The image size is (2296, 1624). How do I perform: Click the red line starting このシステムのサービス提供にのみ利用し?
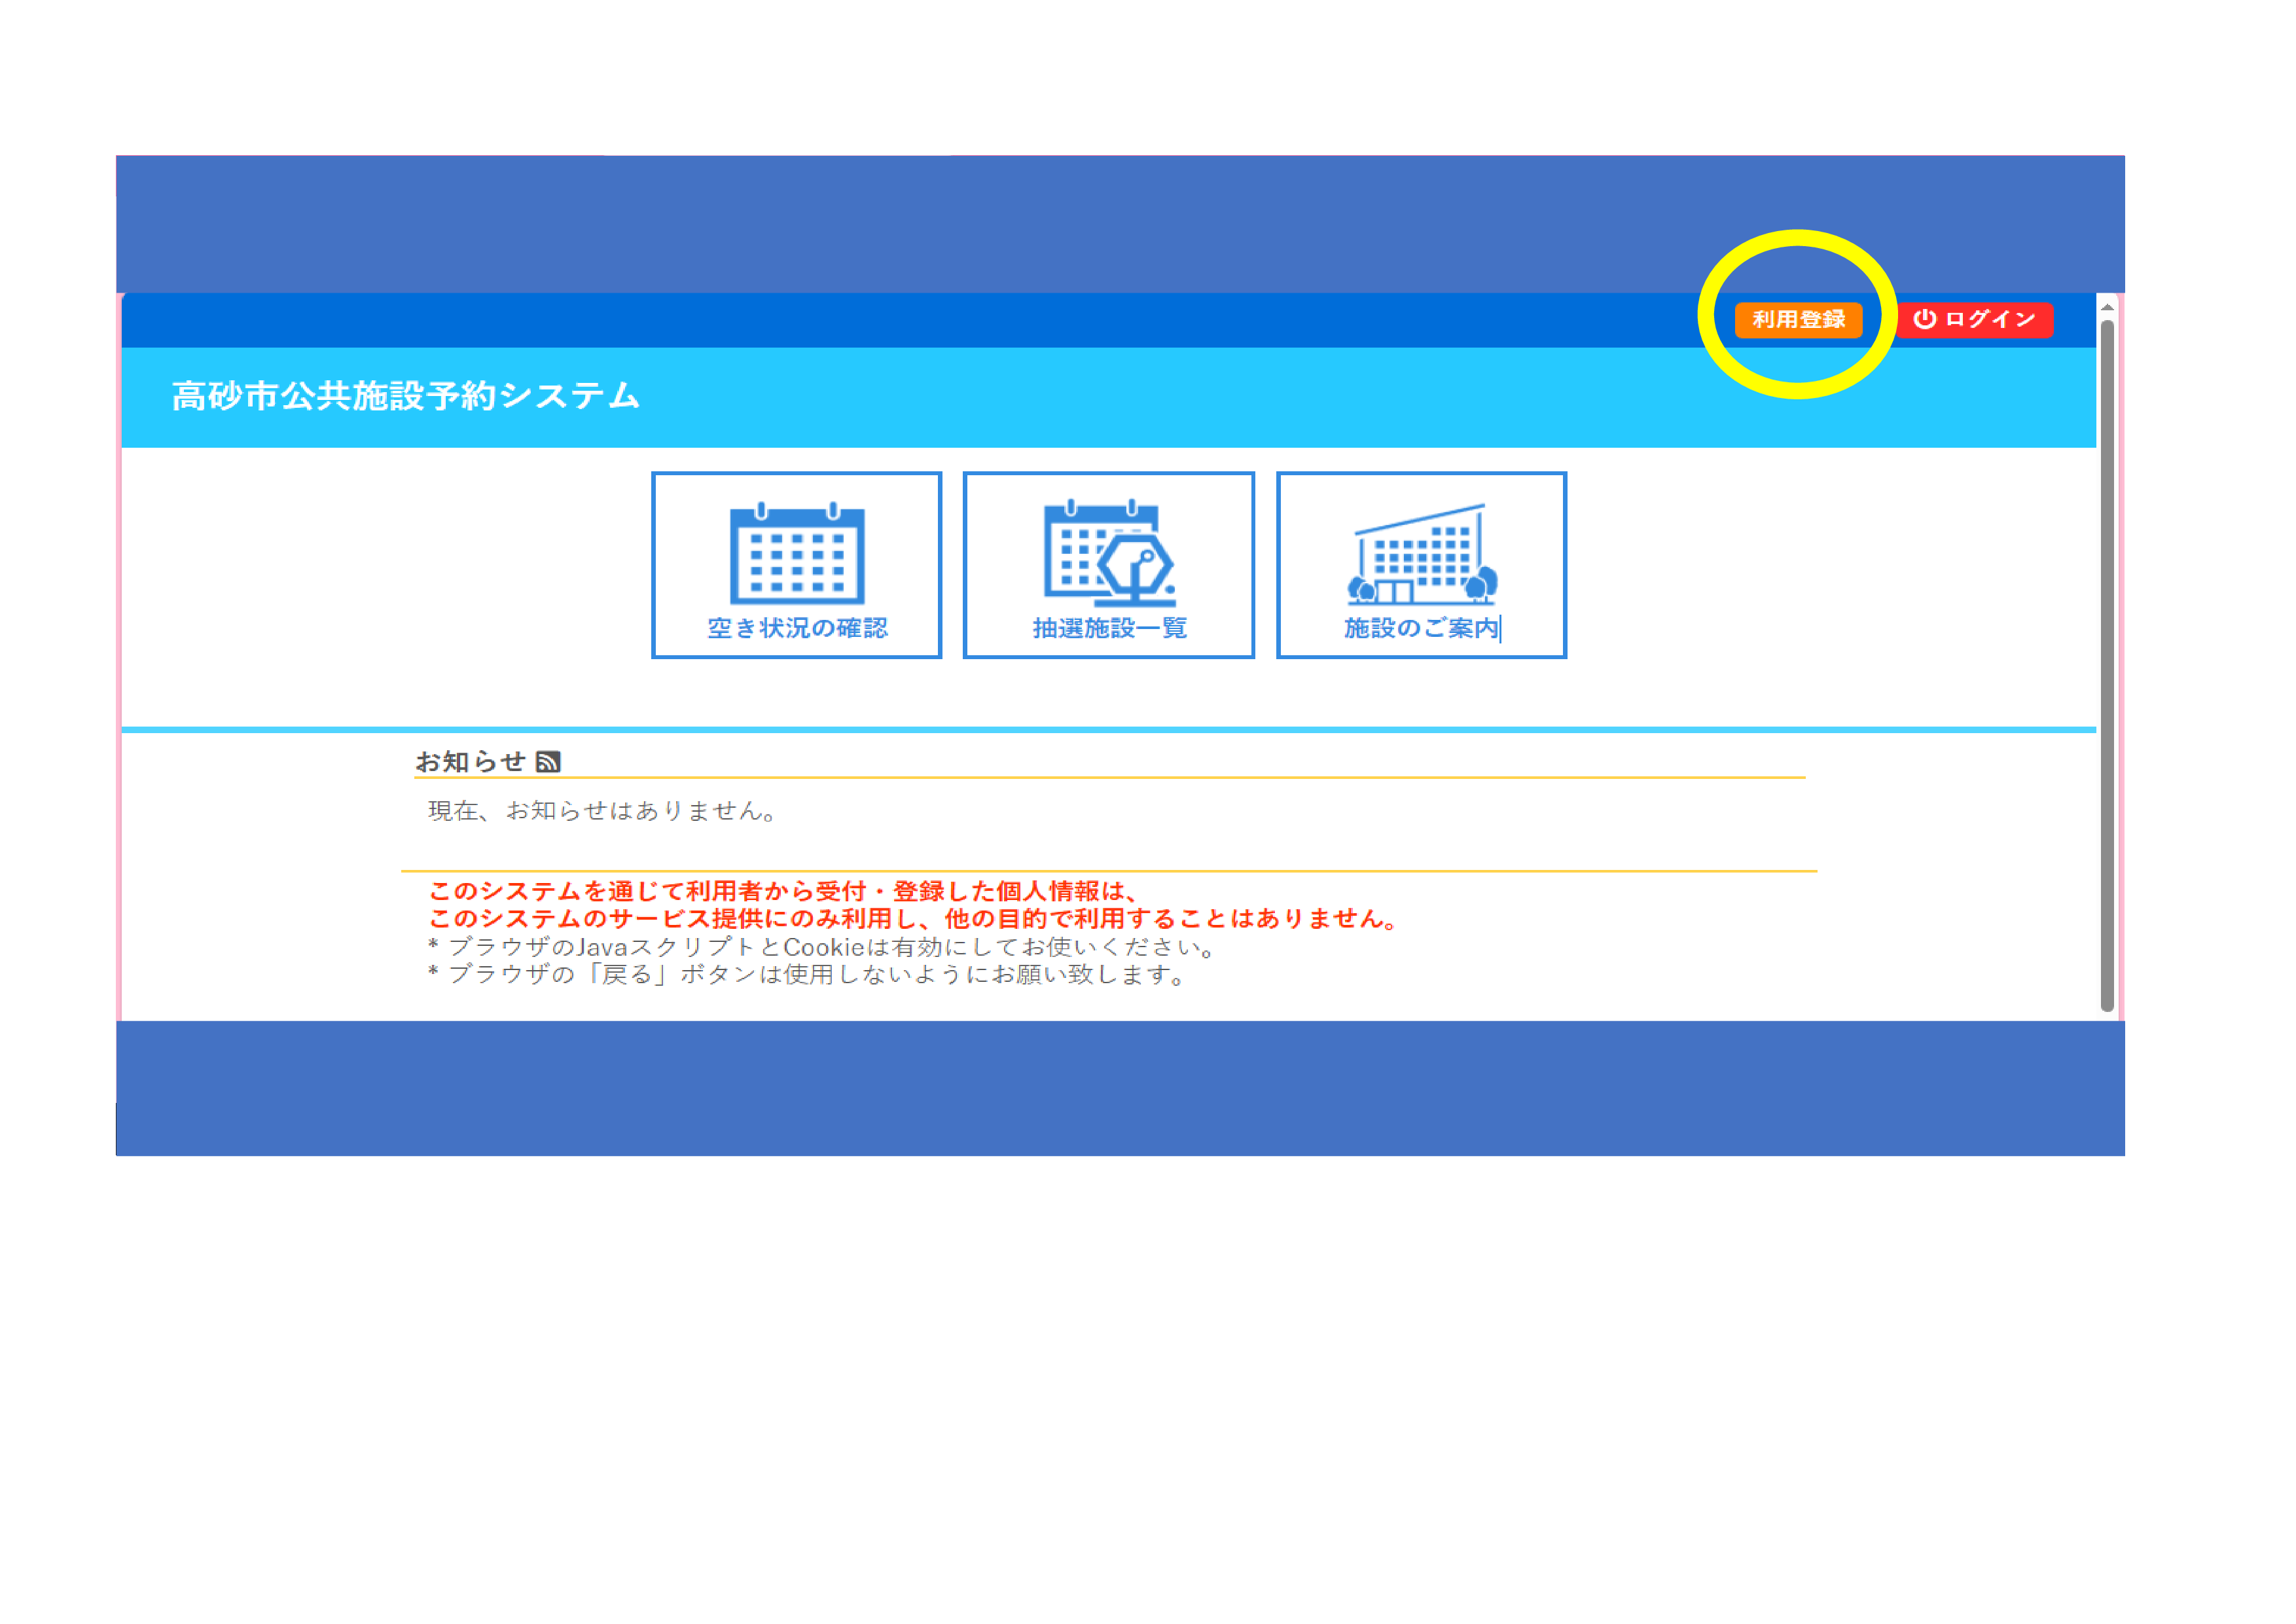pyautogui.click(x=914, y=919)
